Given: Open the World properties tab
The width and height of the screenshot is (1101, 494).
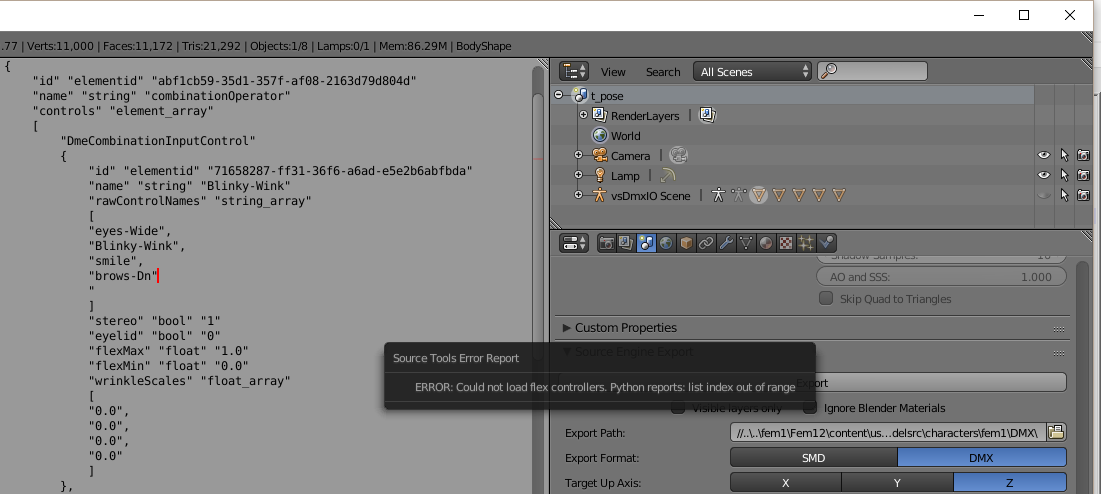Looking at the screenshot, I should click(x=666, y=243).
